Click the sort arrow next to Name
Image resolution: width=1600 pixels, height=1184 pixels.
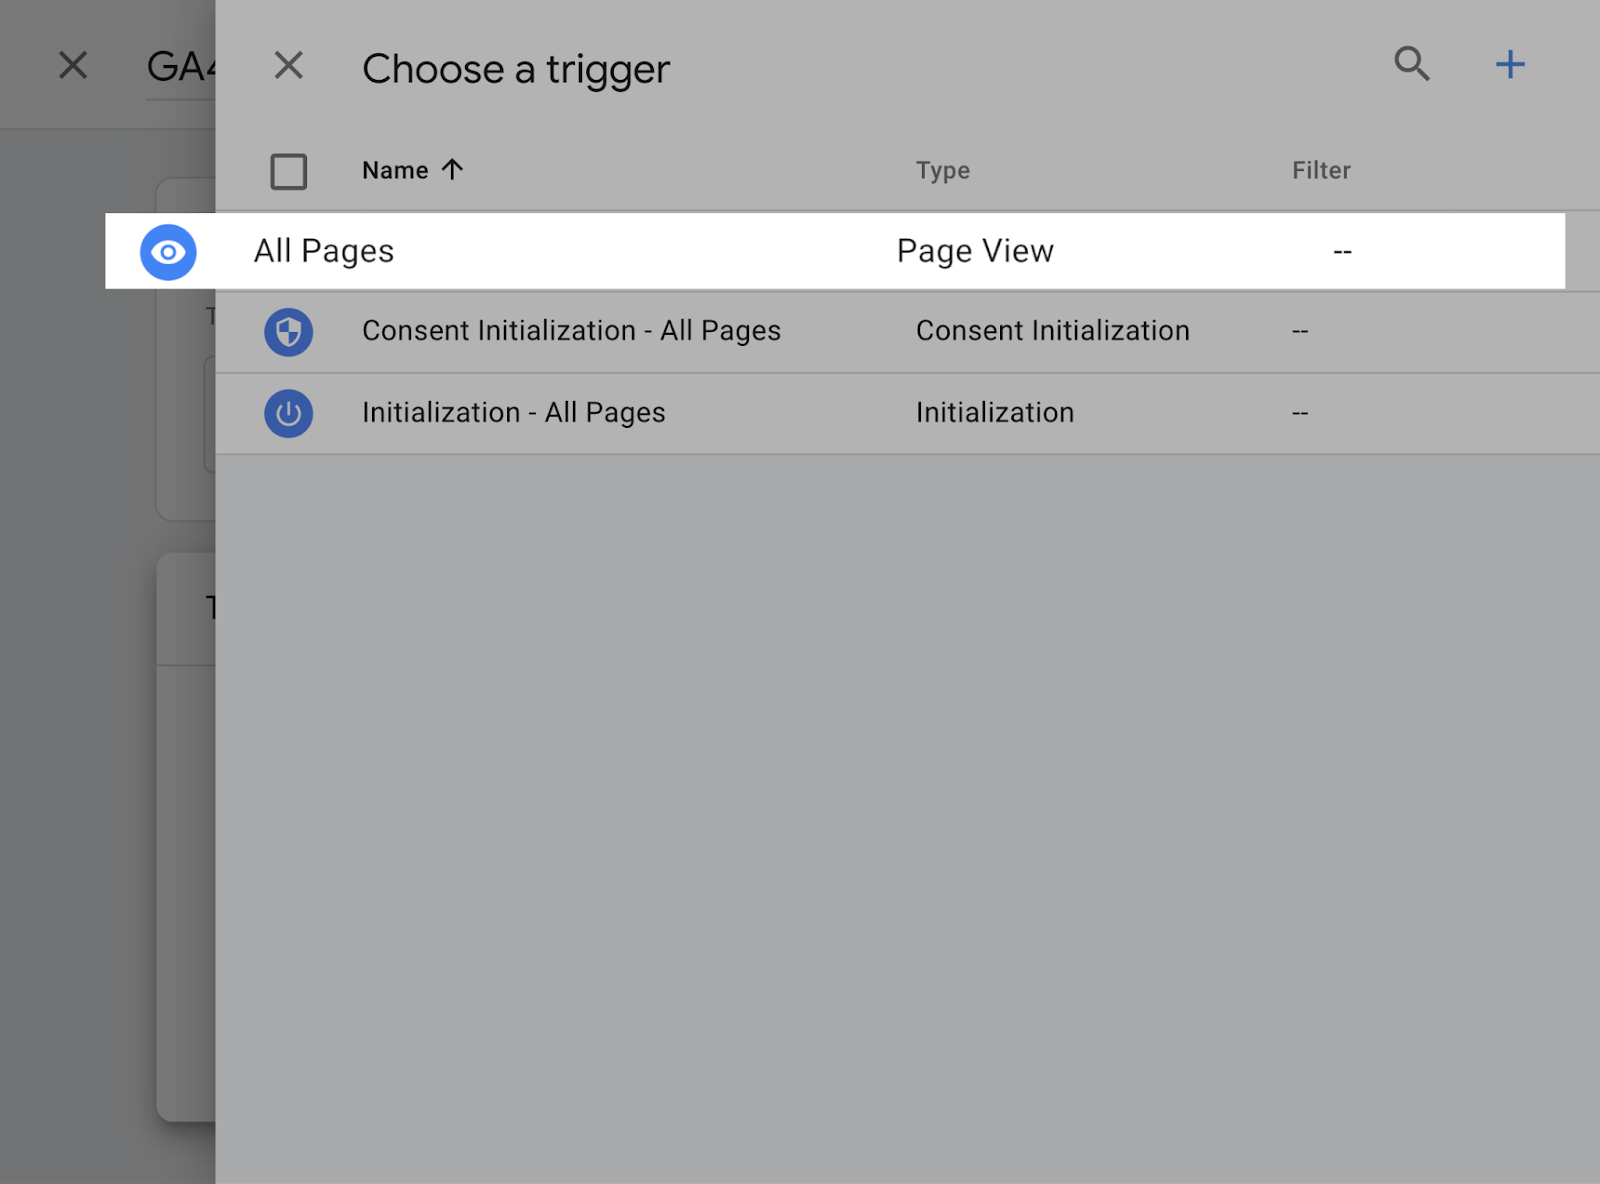pyautogui.click(x=453, y=169)
